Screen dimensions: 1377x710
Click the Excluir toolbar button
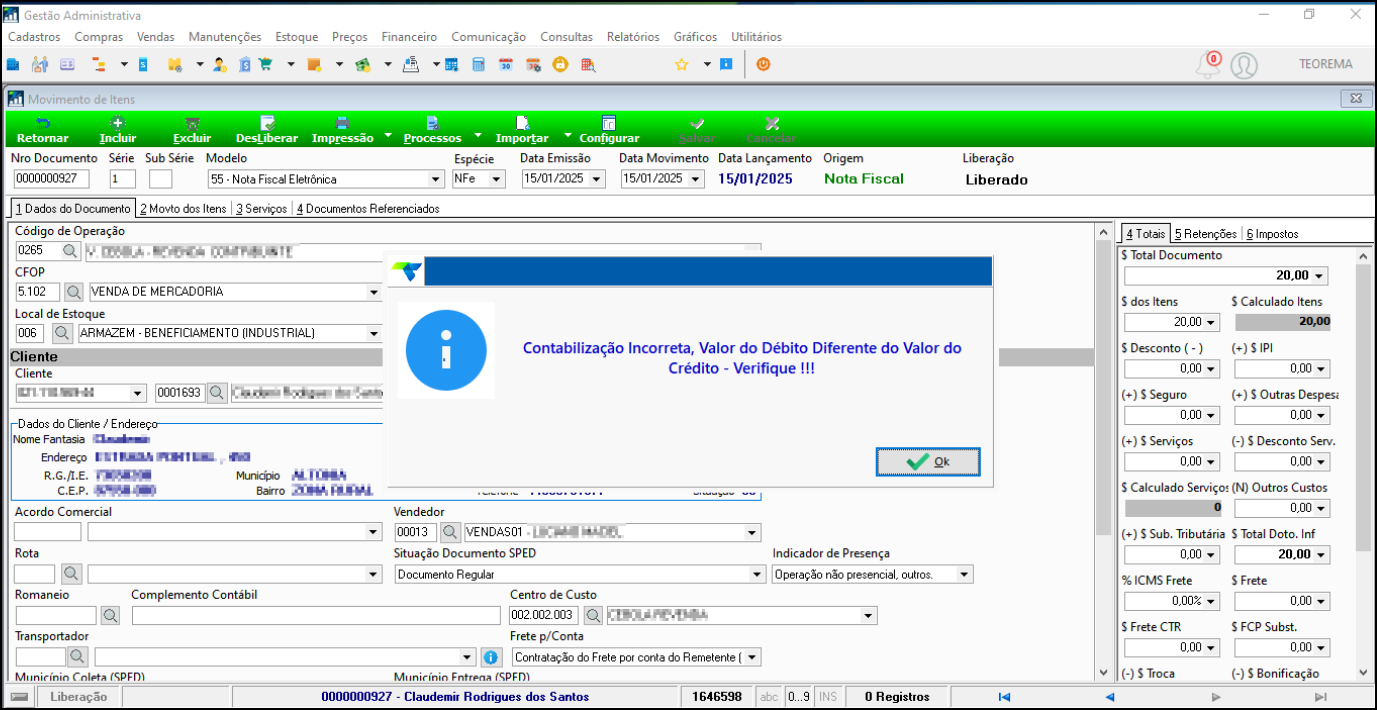point(192,130)
